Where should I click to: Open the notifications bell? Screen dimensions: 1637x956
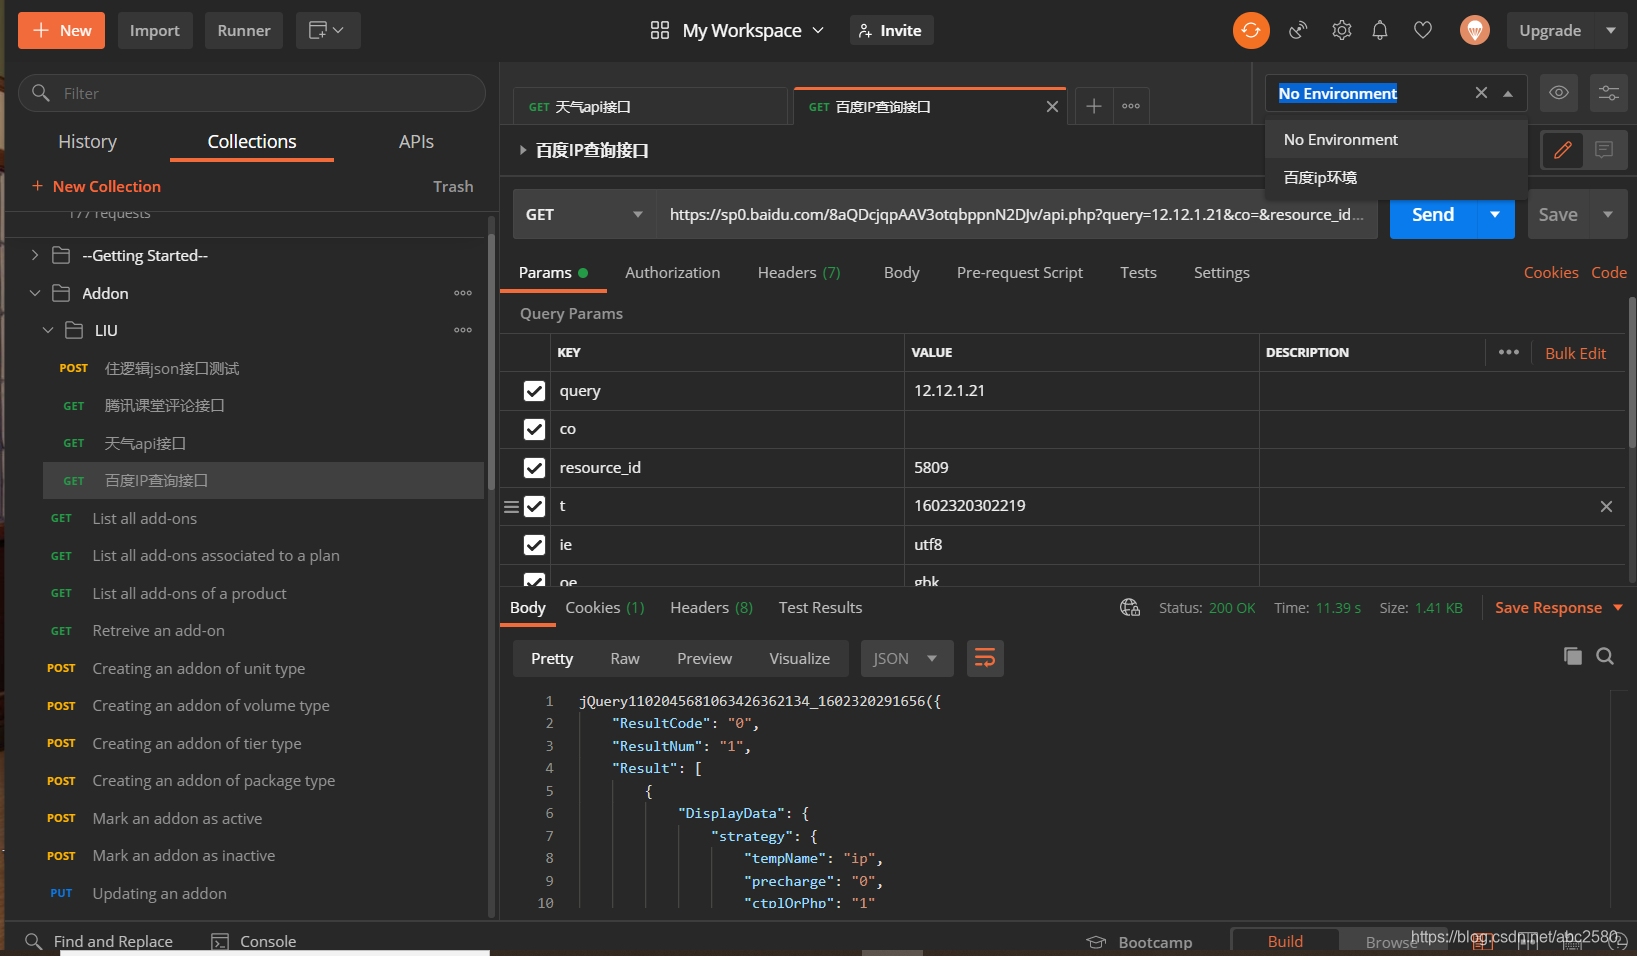(x=1380, y=30)
